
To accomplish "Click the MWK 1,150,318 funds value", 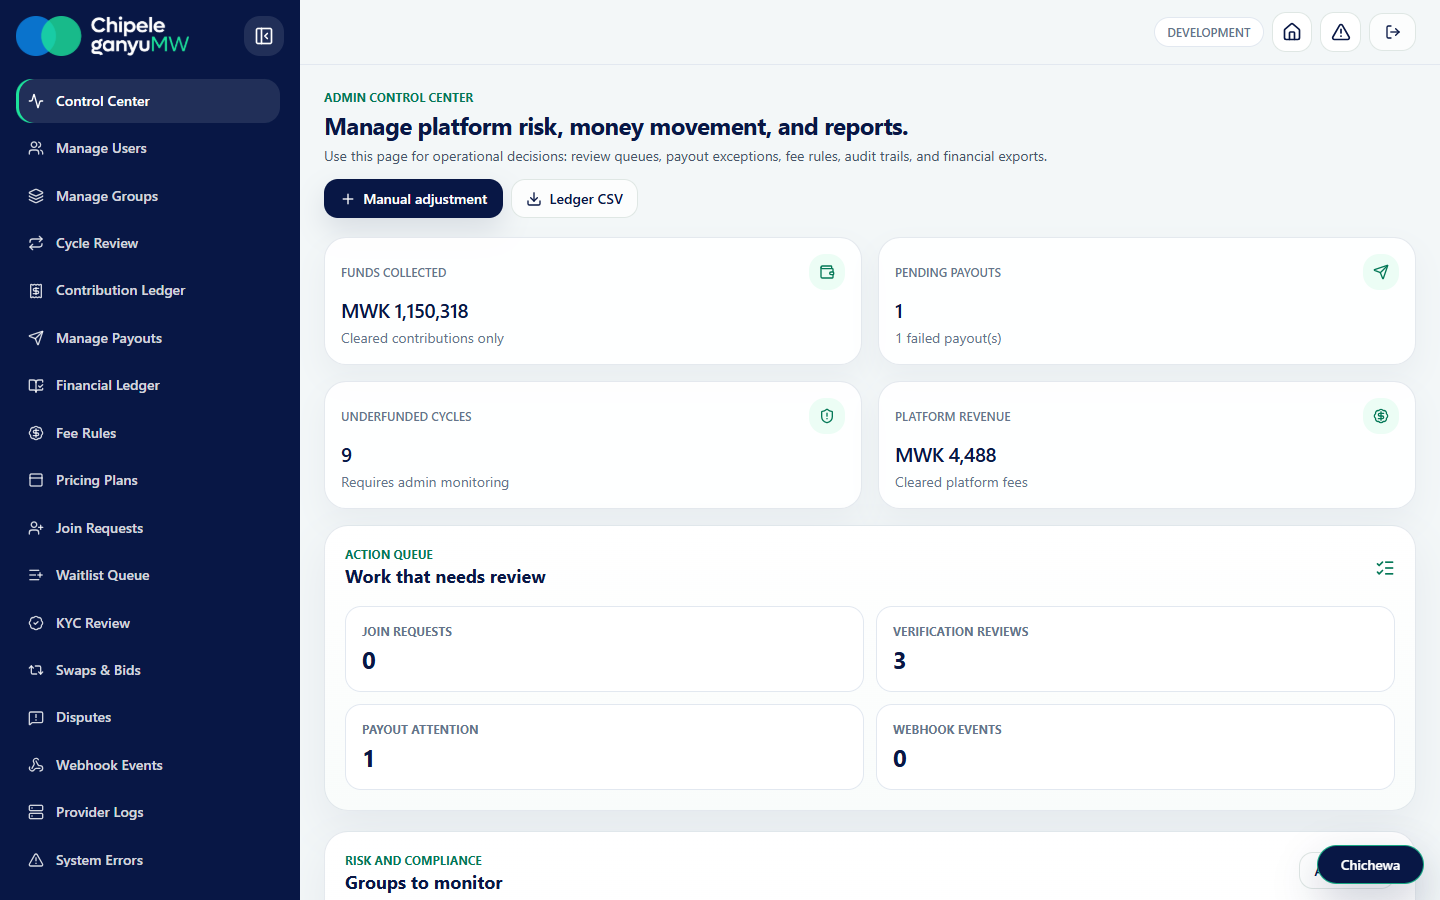I will click(x=404, y=311).
